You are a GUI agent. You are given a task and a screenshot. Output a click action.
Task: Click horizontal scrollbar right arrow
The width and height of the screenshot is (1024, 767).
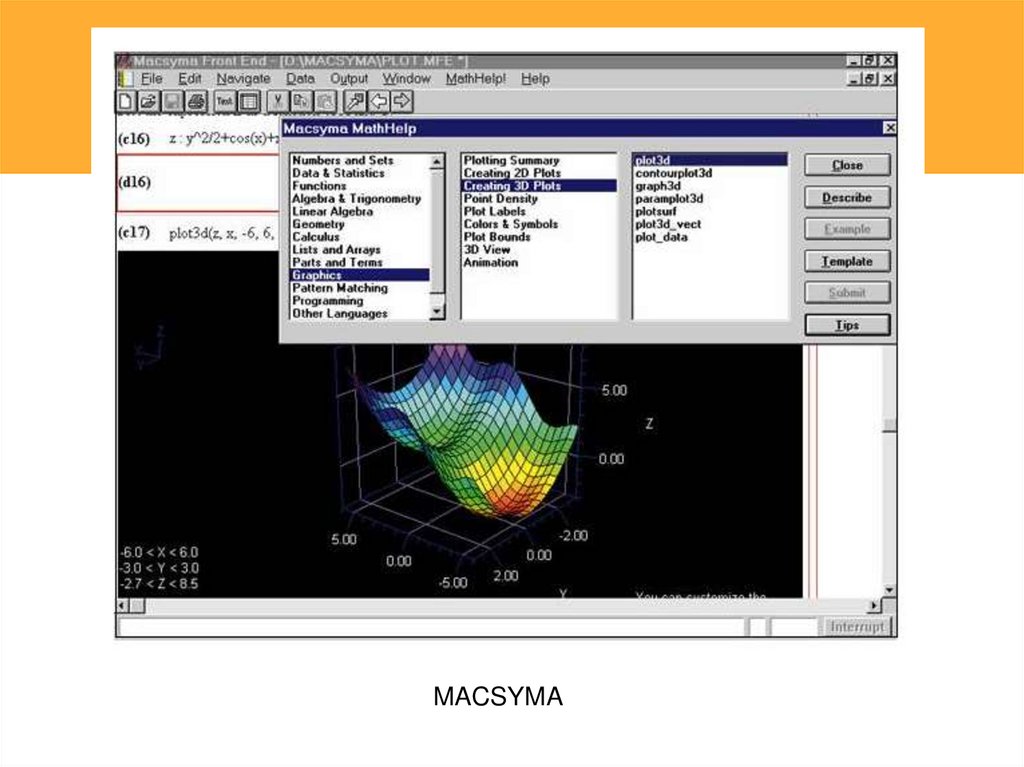874,606
